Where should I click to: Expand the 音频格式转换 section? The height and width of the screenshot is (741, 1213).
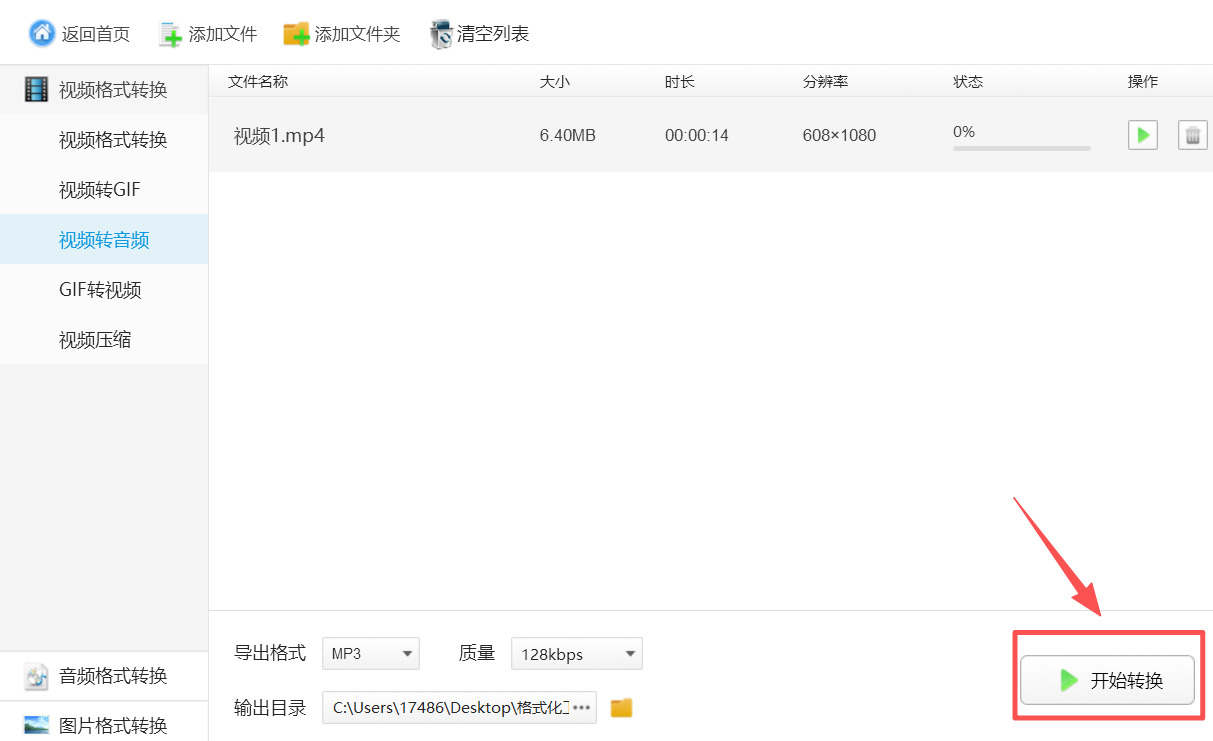tap(104, 676)
